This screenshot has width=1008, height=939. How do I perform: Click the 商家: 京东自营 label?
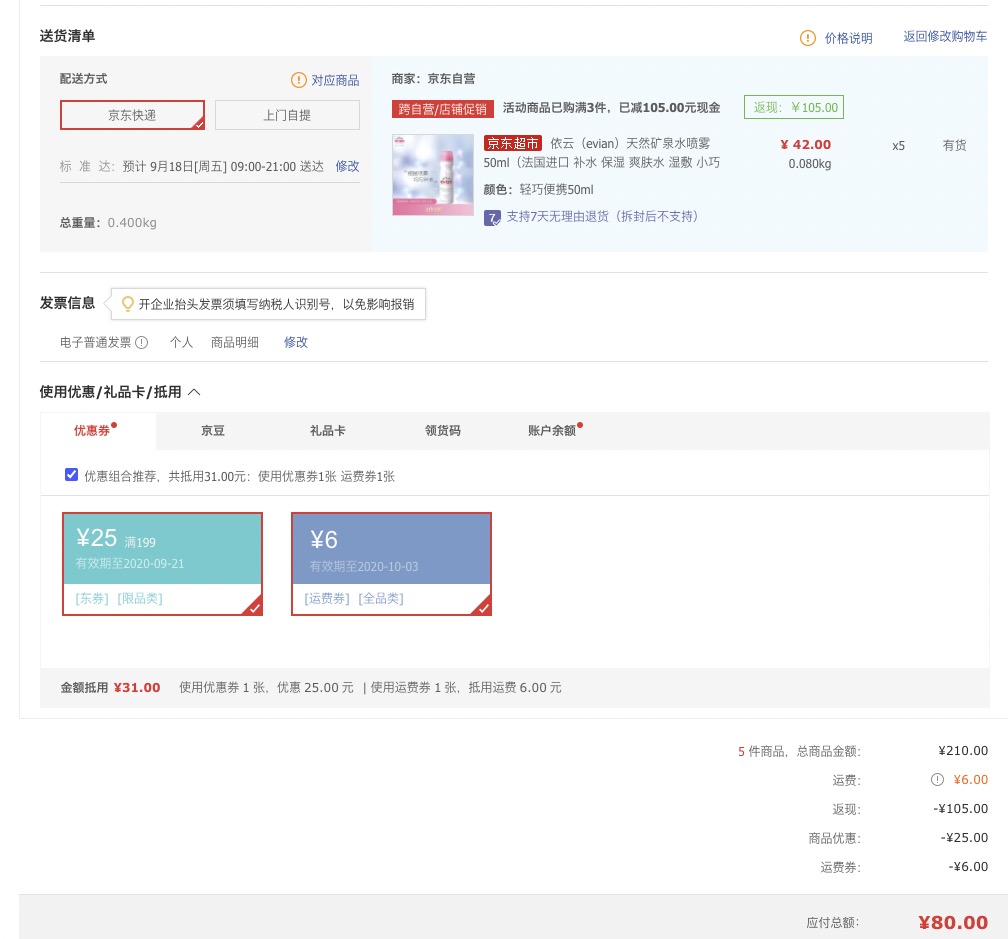pos(433,78)
